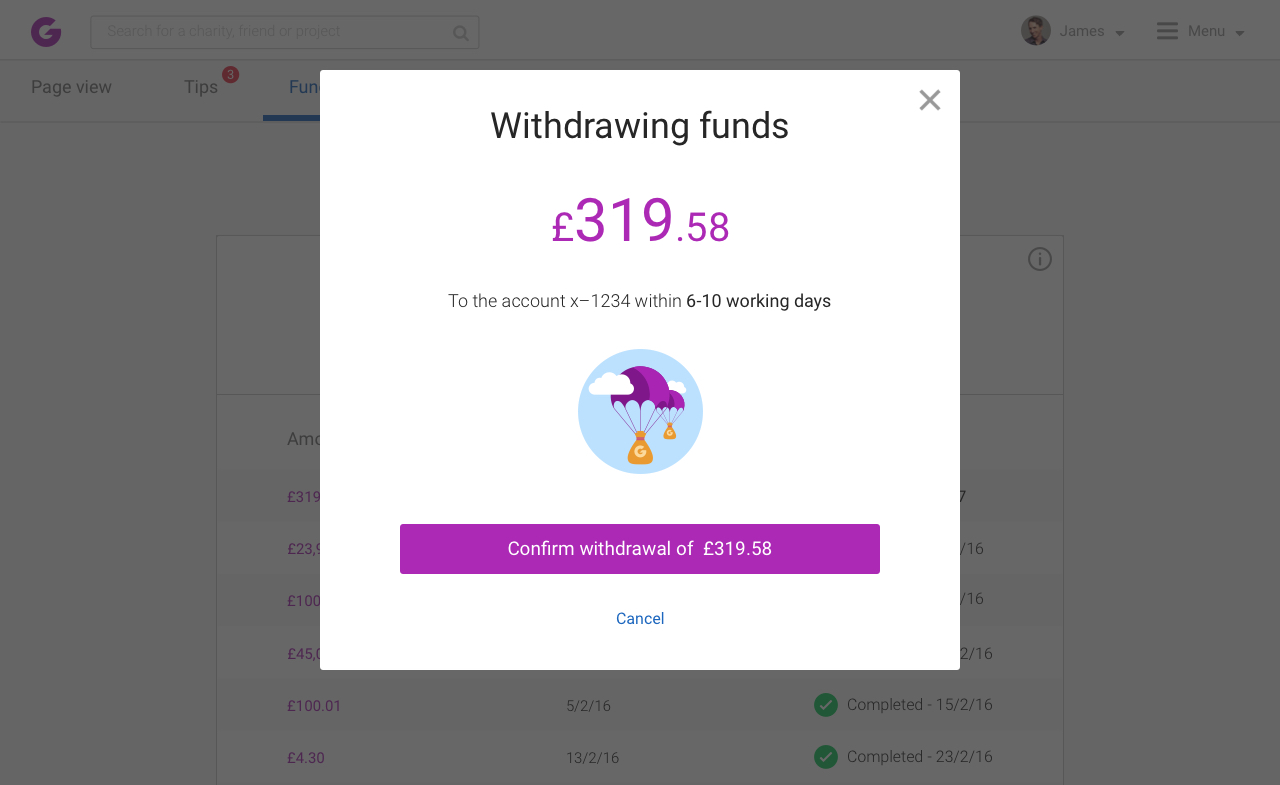This screenshot has height=785, width=1280.
Task: Click the info icon on the panel
Action: 1040,259
